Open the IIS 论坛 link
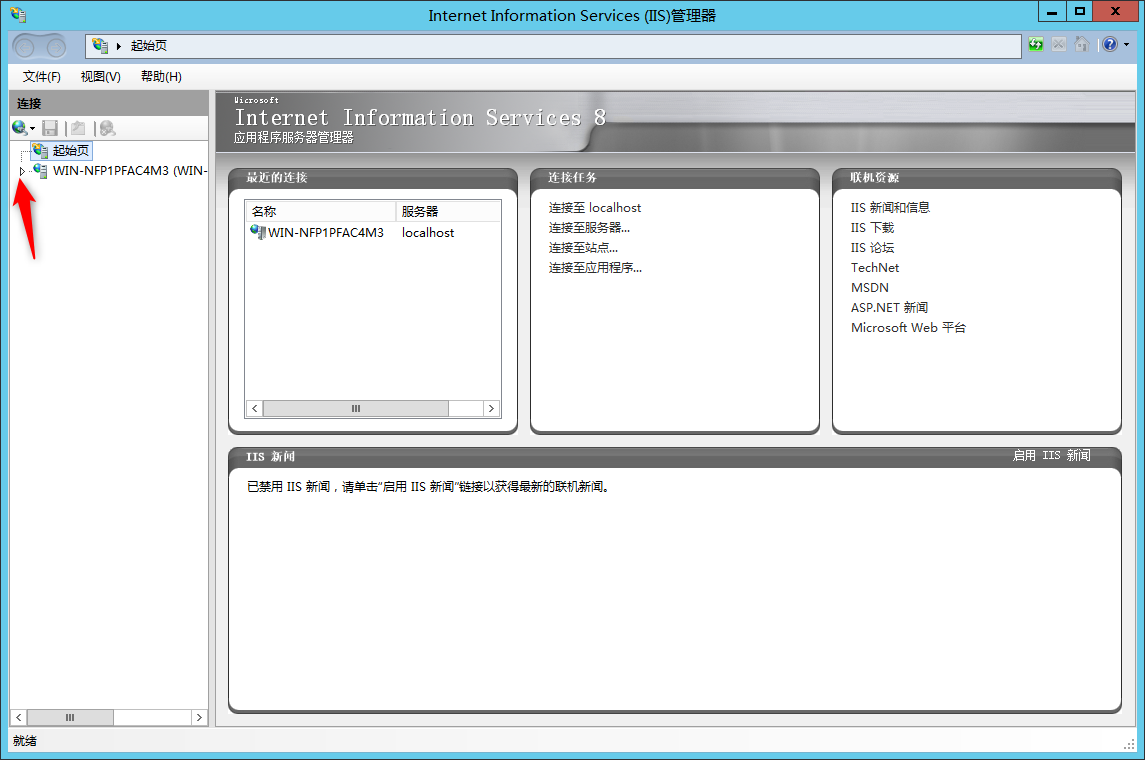 [x=872, y=248]
